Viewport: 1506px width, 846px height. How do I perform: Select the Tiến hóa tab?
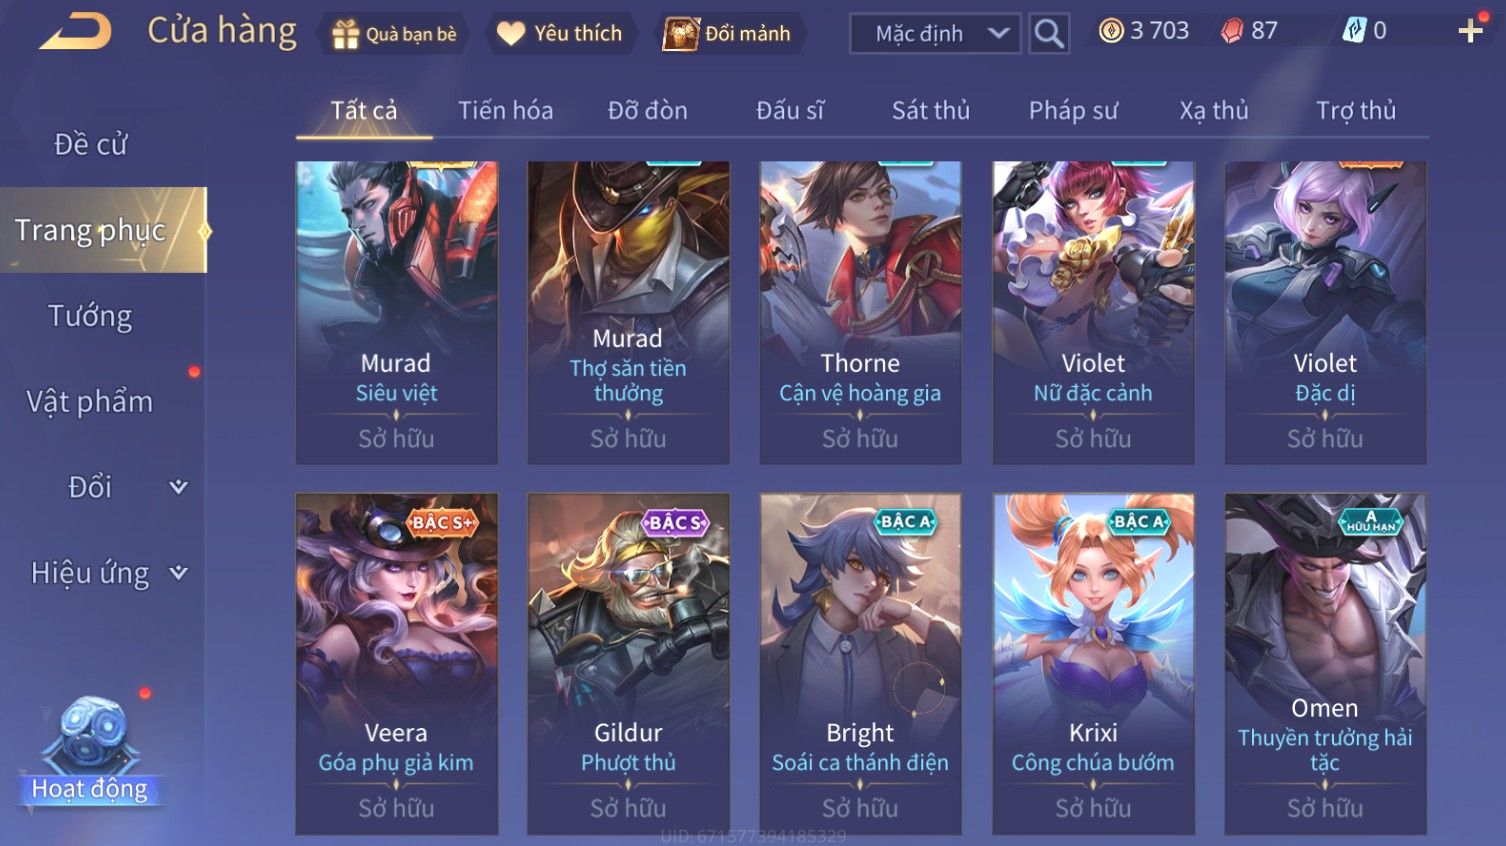point(505,110)
